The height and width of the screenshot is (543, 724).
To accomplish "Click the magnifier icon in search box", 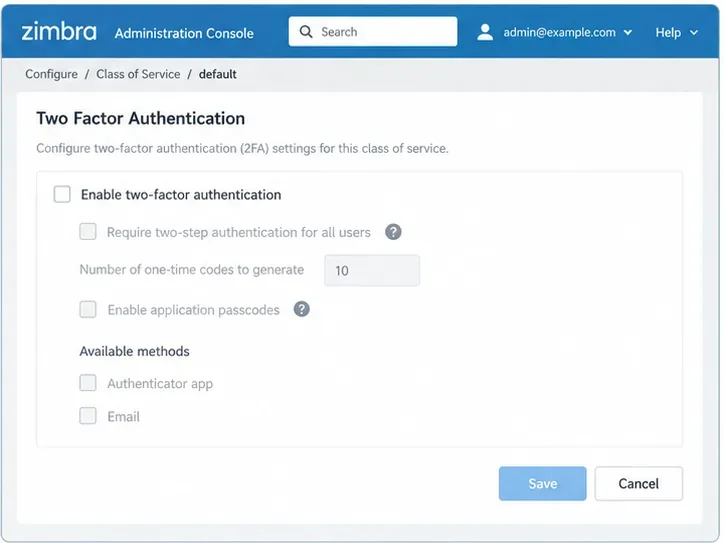I will coord(306,32).
